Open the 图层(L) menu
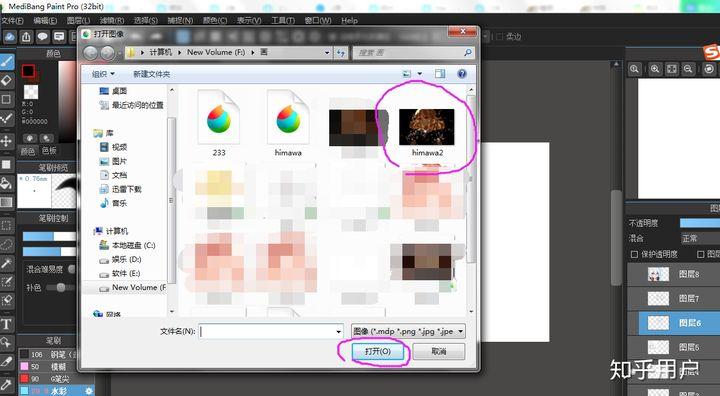This screenshot has height=396, width=720. [x=78, y=21]
